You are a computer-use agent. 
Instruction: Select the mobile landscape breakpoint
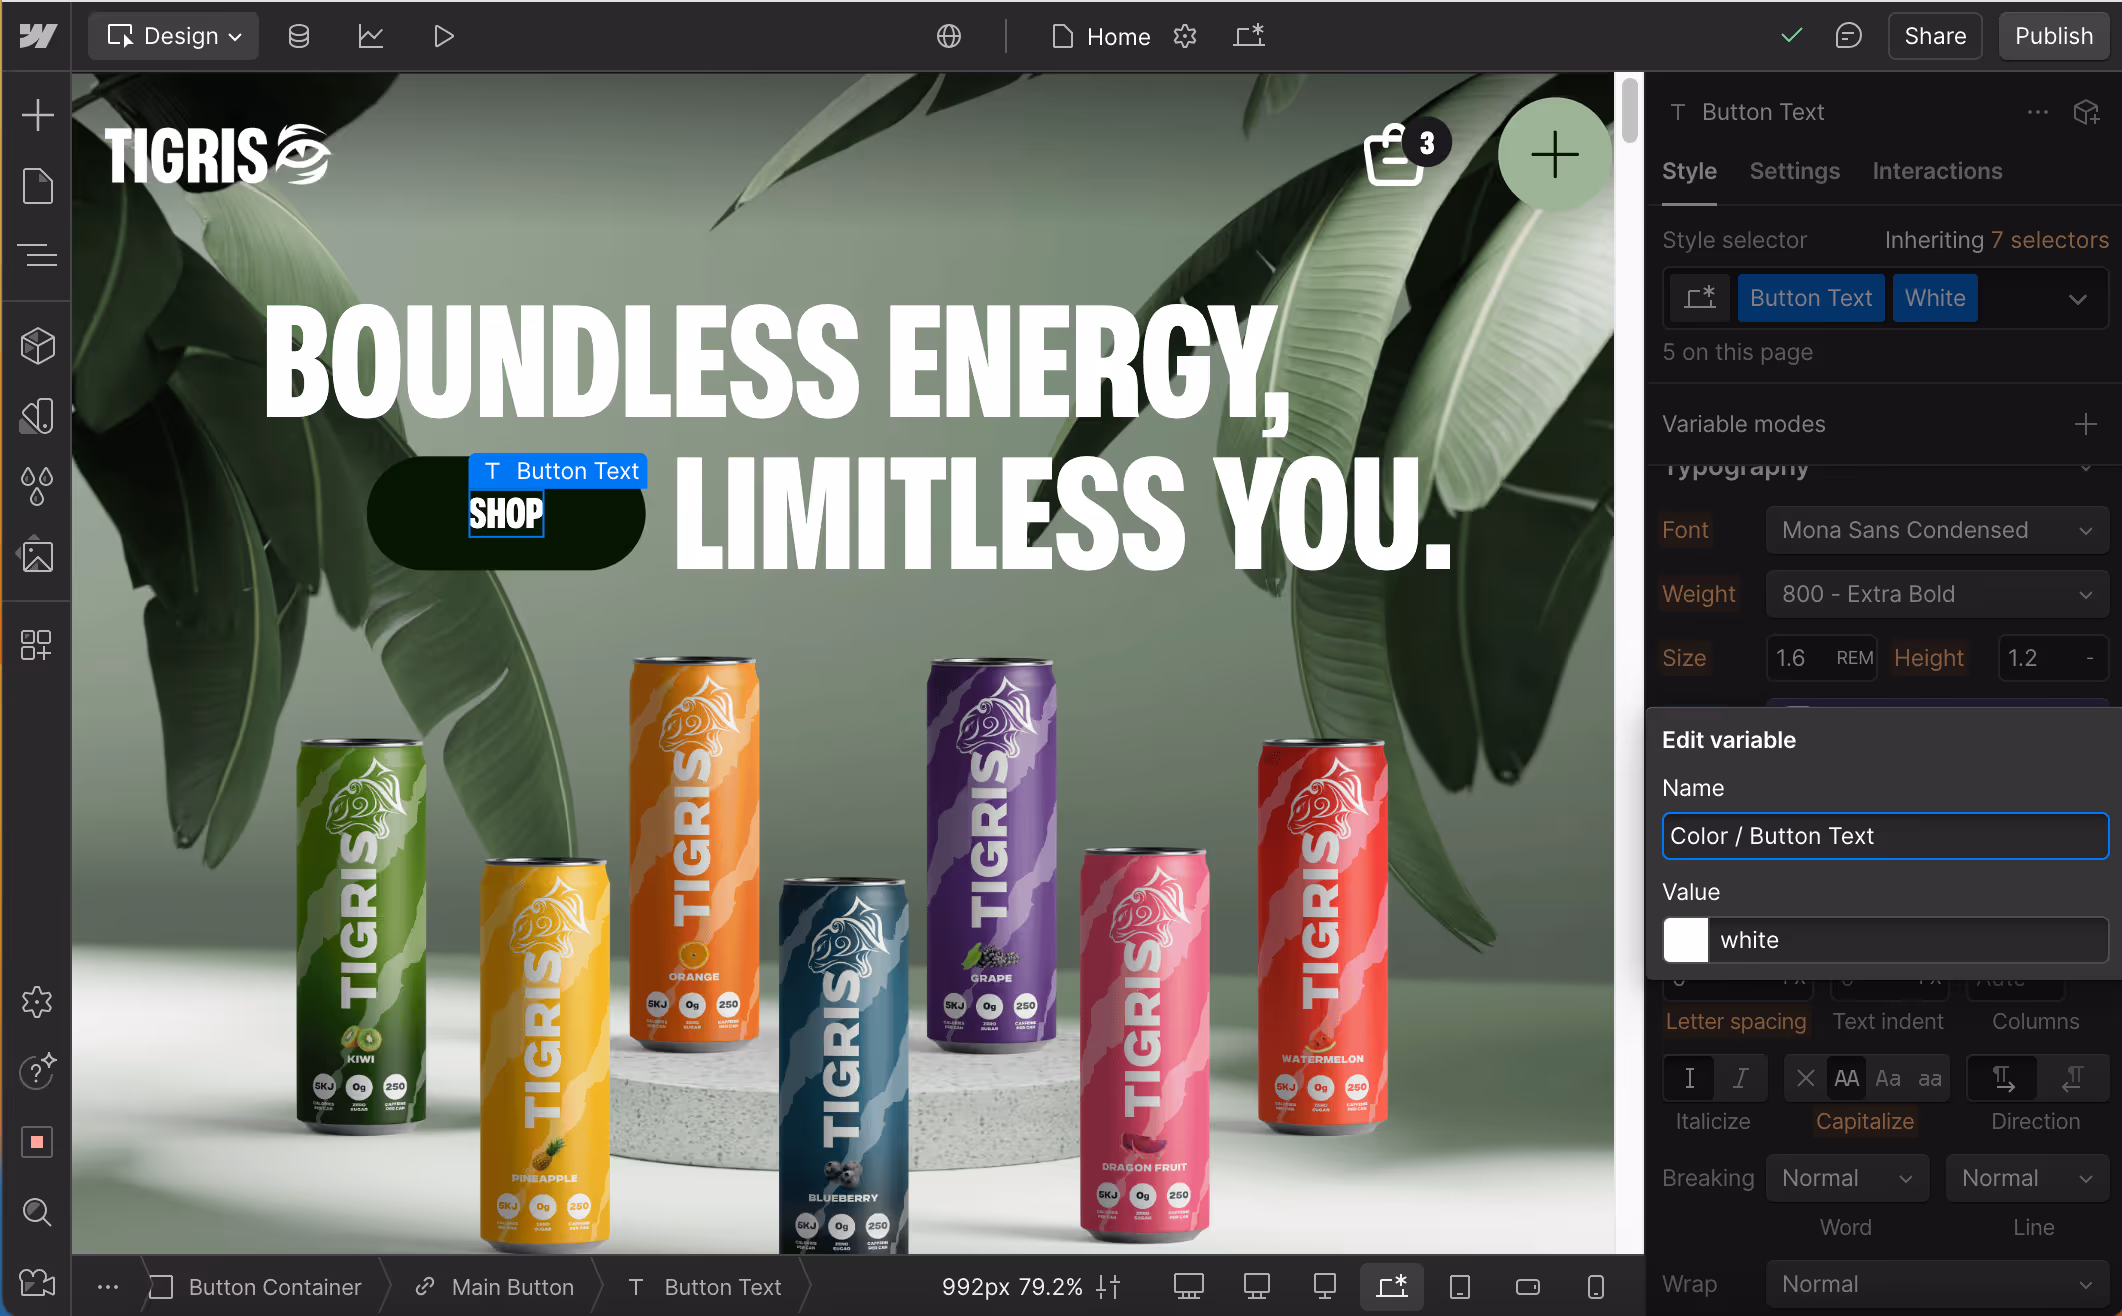tap(1528, 1286)
